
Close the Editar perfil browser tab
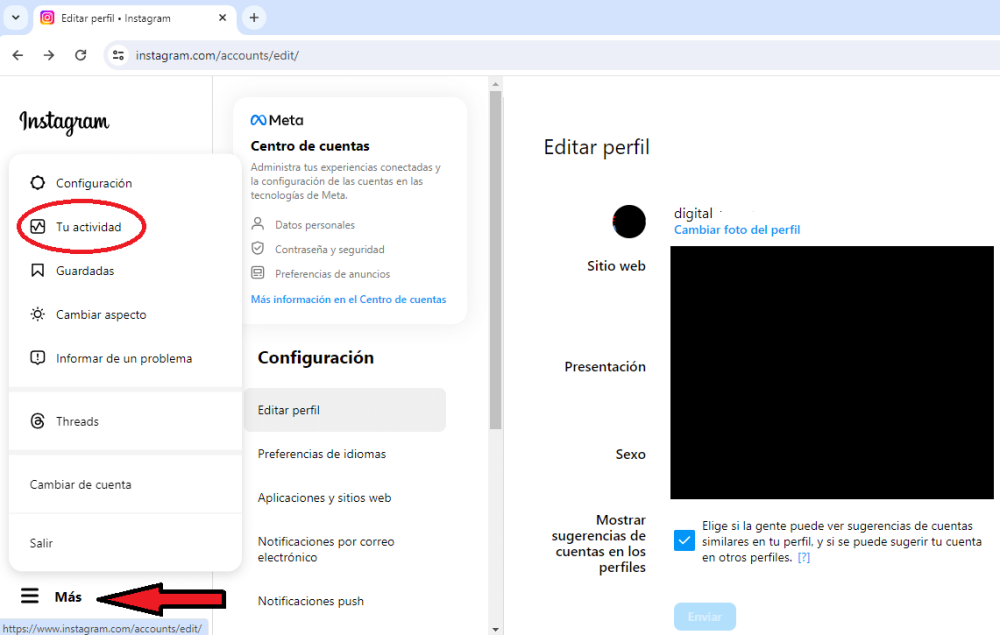pyautogui.click(x=223, y=18)
